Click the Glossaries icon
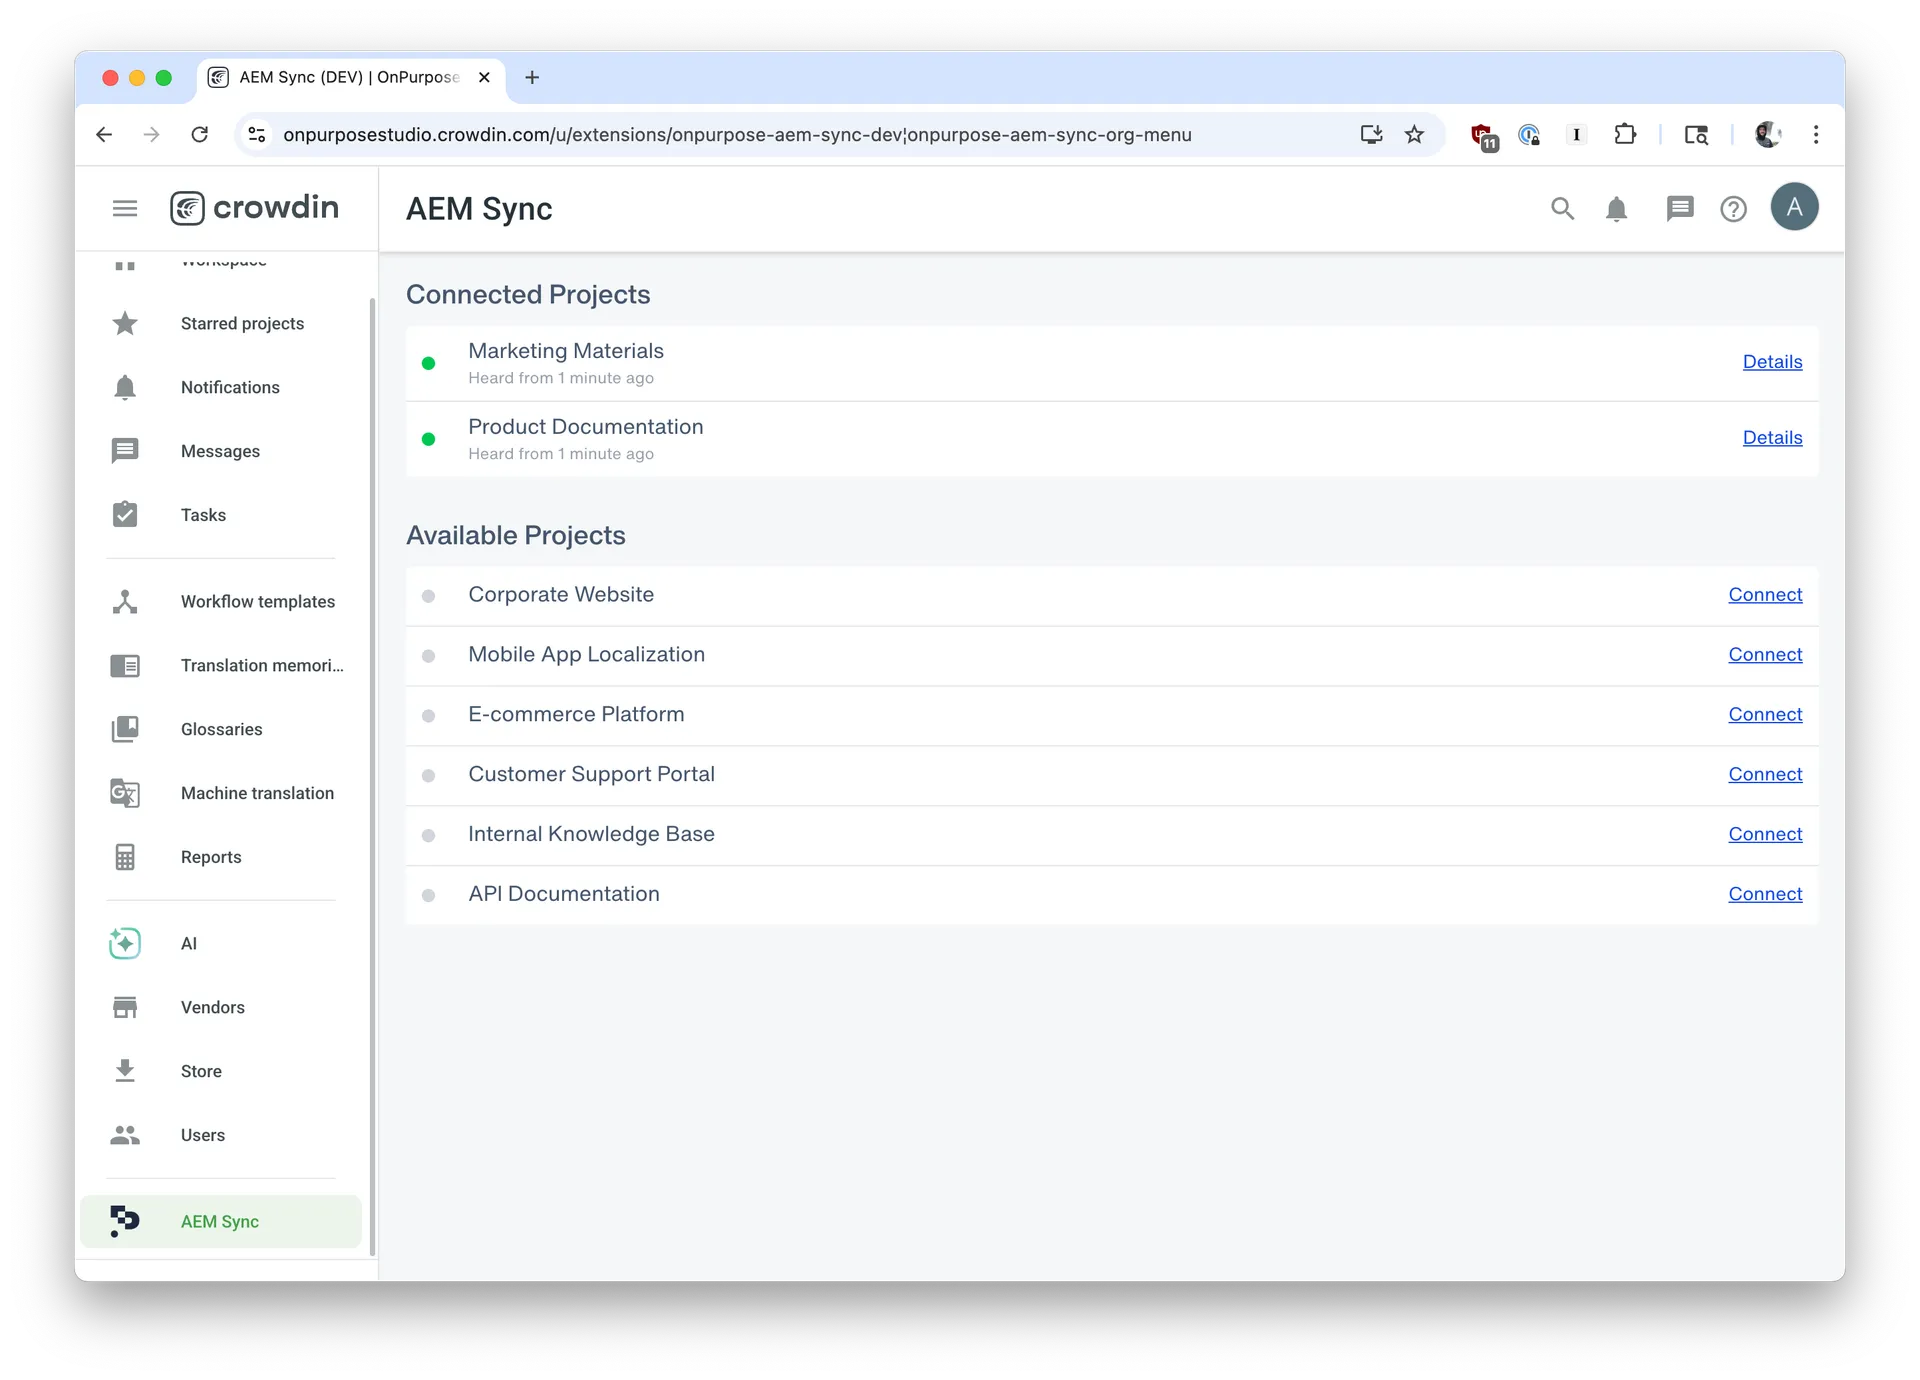The width and height of the screenshot is (1920, 1380). (125, 729)
